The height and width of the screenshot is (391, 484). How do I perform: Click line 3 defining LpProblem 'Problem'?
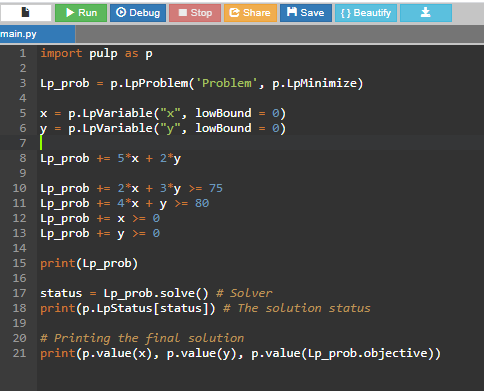click(x=201, y=83)
